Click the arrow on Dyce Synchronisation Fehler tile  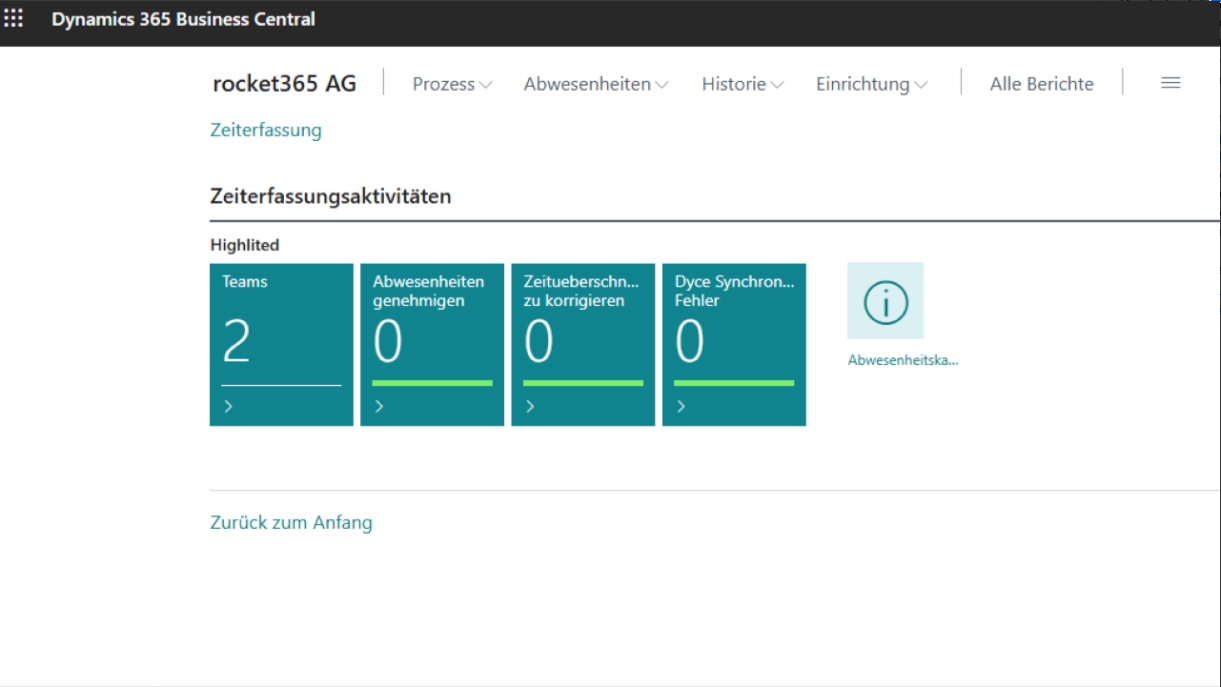point(682,406)
